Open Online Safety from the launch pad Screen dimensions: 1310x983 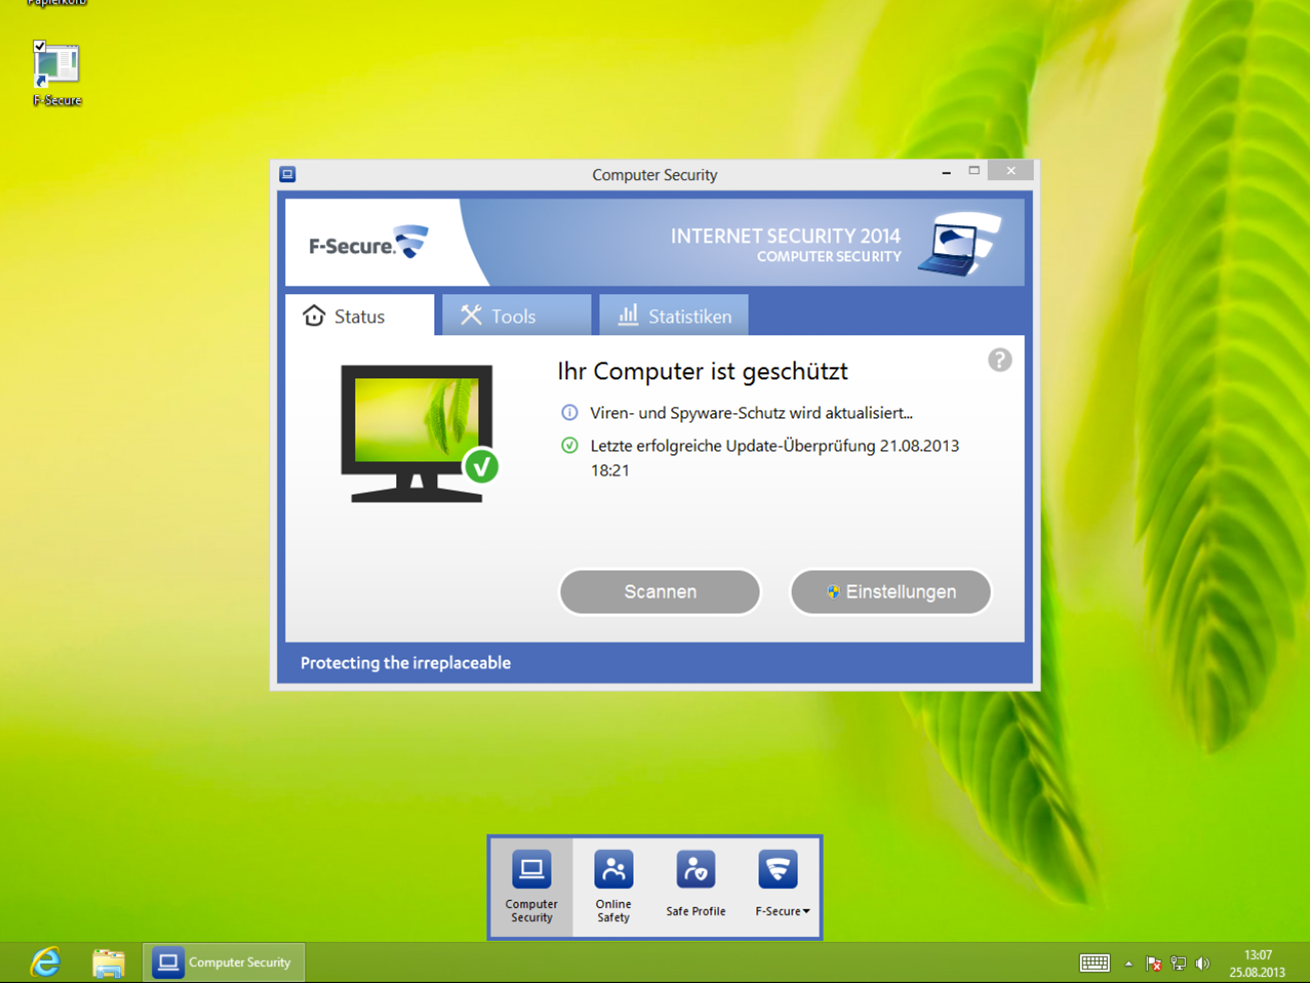tap(613, 886)
